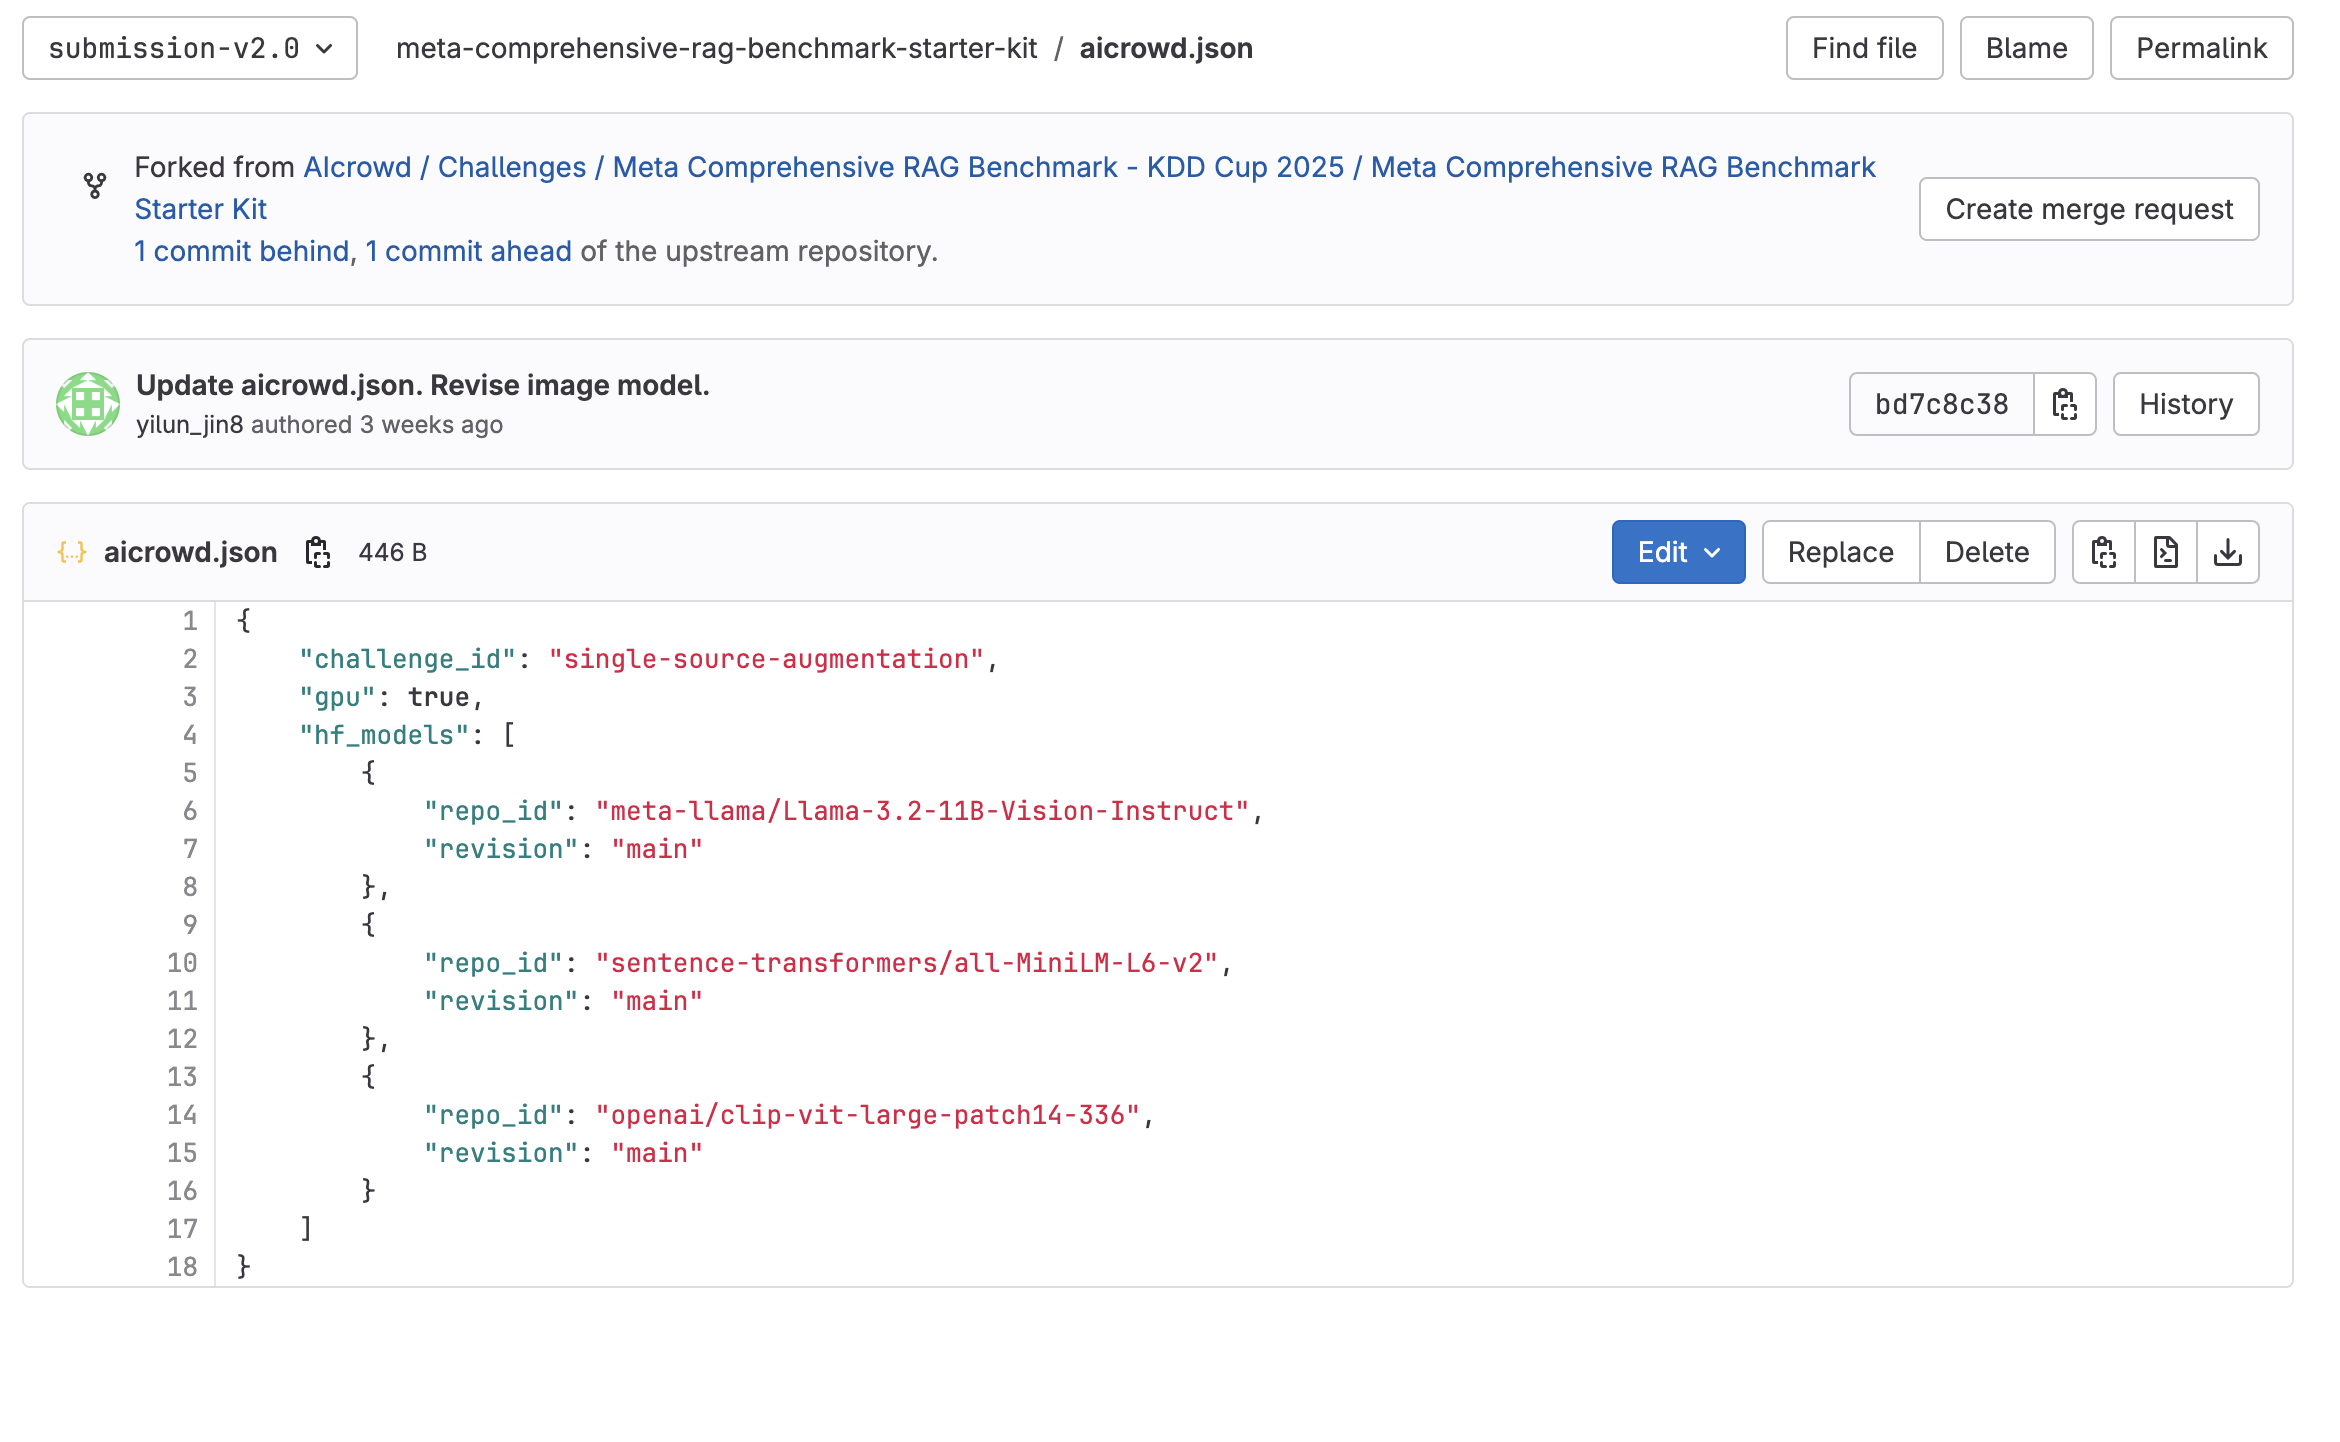Expand the Edit button dropdown
This screenshot has height=1442, width=2340.
pos(1678,552)
